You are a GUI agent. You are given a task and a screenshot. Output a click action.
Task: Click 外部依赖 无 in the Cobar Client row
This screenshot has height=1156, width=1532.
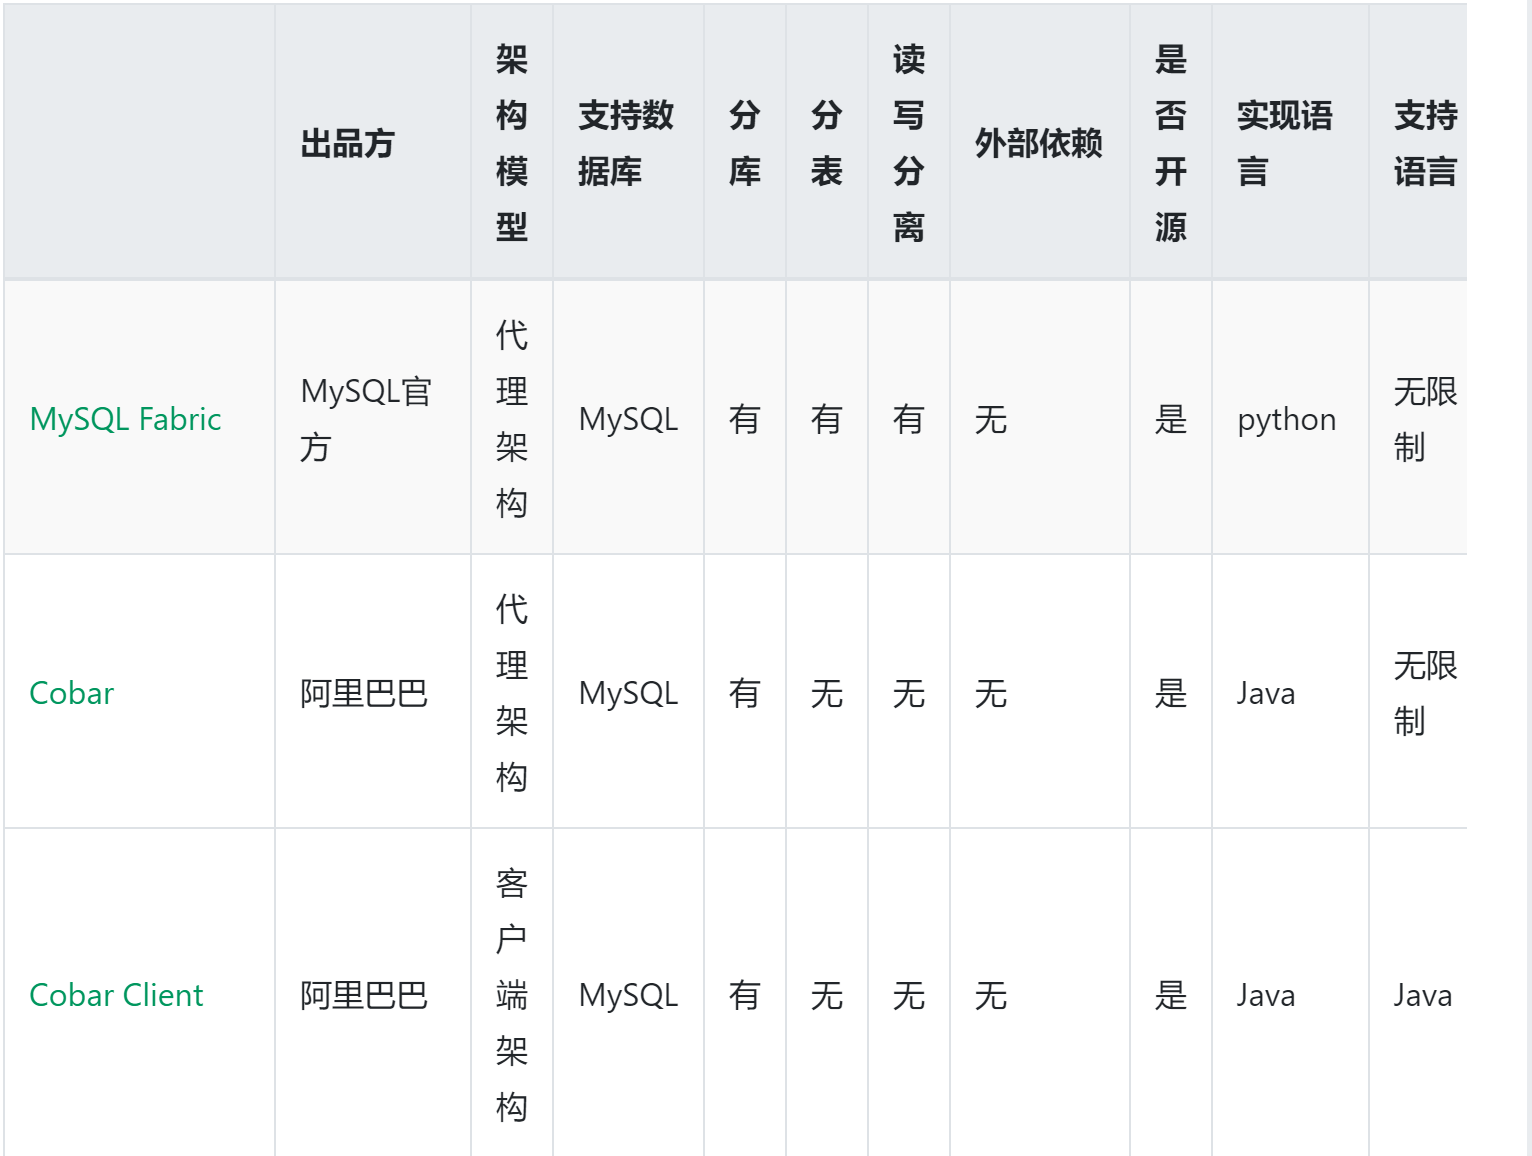pyautogui.click(x=991, y=995)
